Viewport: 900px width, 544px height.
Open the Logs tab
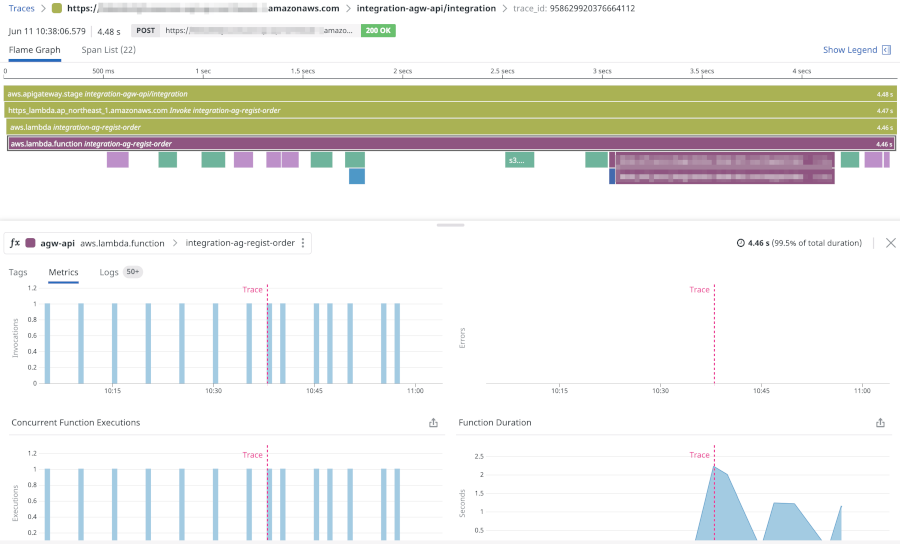108,272
